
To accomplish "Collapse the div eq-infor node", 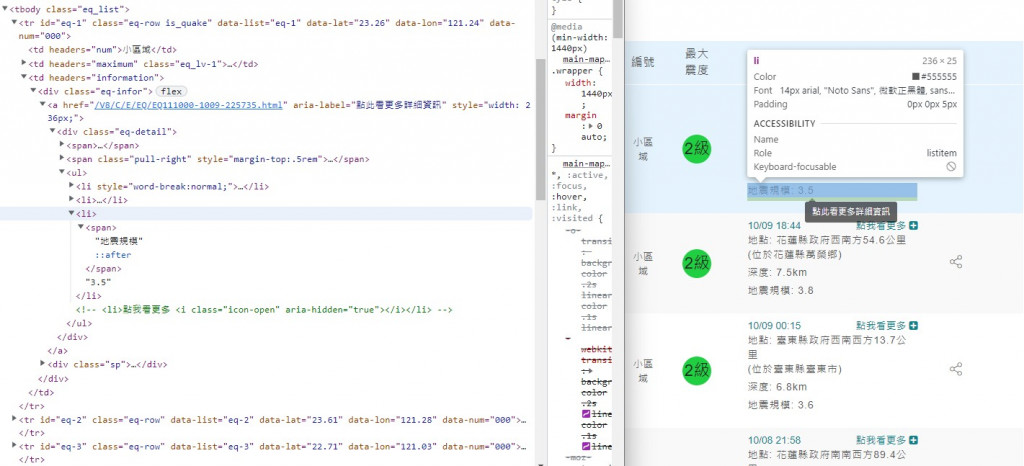I will pos(33,91).
